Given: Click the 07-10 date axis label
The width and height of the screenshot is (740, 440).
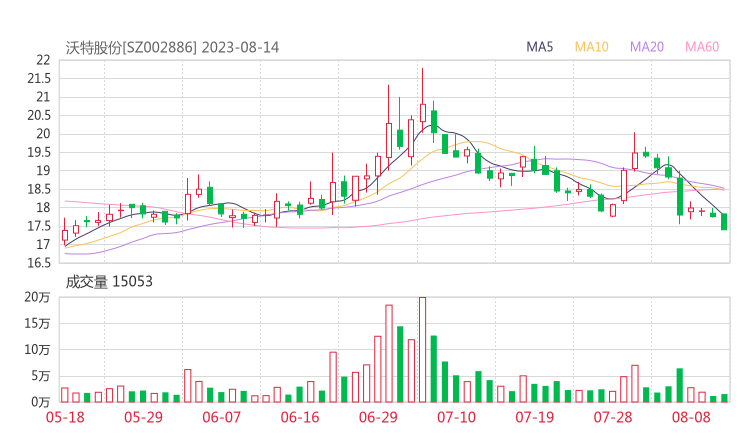Looking at the screenshot, I should pyautogui.click(x=456, y=417).
